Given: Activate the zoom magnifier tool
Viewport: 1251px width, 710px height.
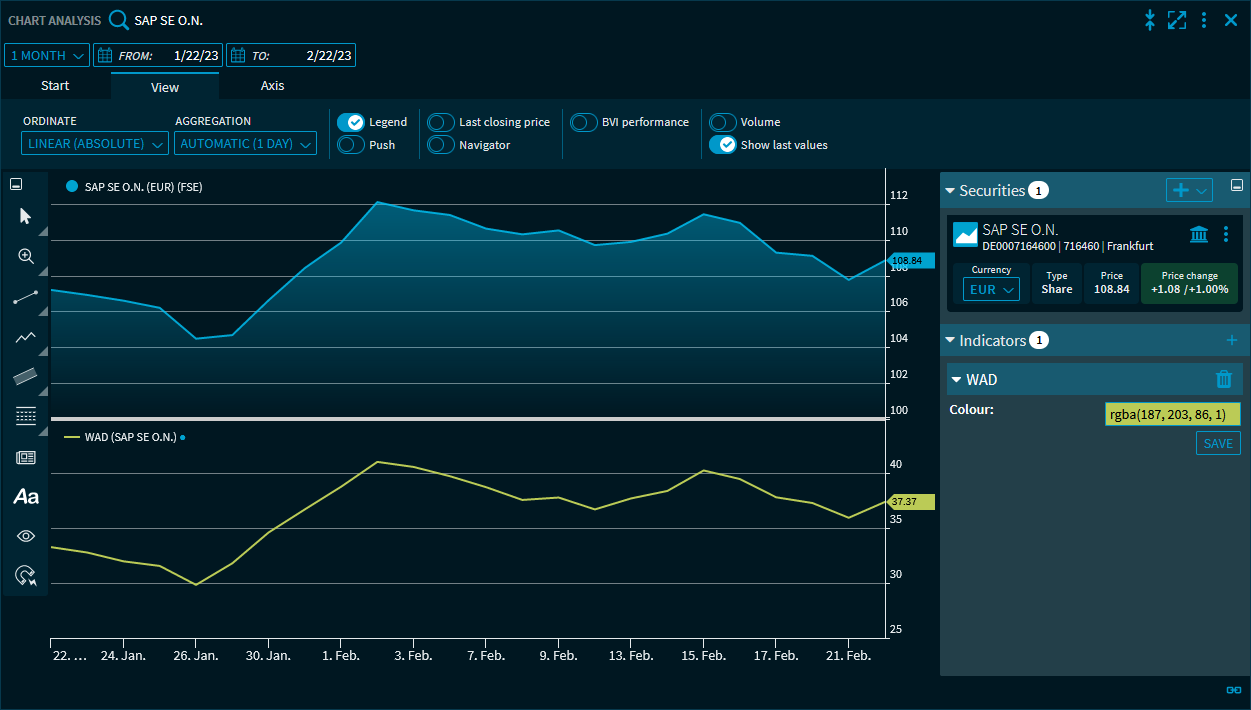Looking at the screenshot, I should tap(26, 256).
